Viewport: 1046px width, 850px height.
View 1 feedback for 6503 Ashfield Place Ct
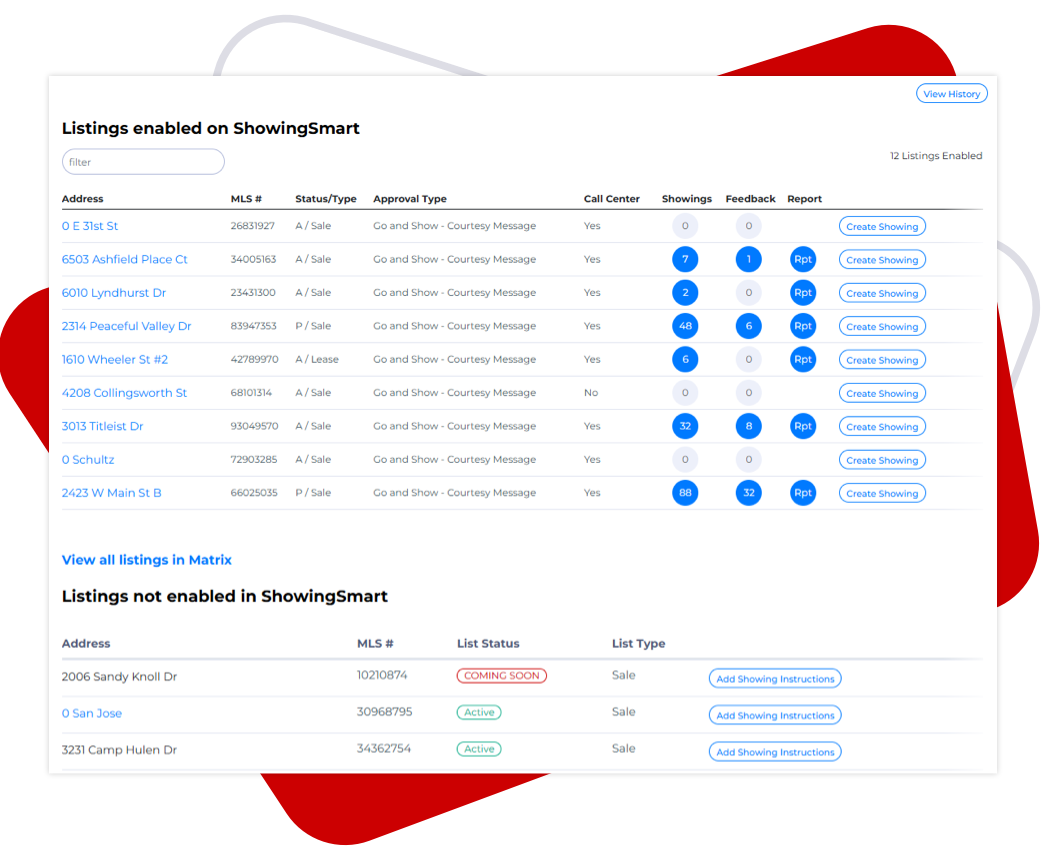pos(748,260)
